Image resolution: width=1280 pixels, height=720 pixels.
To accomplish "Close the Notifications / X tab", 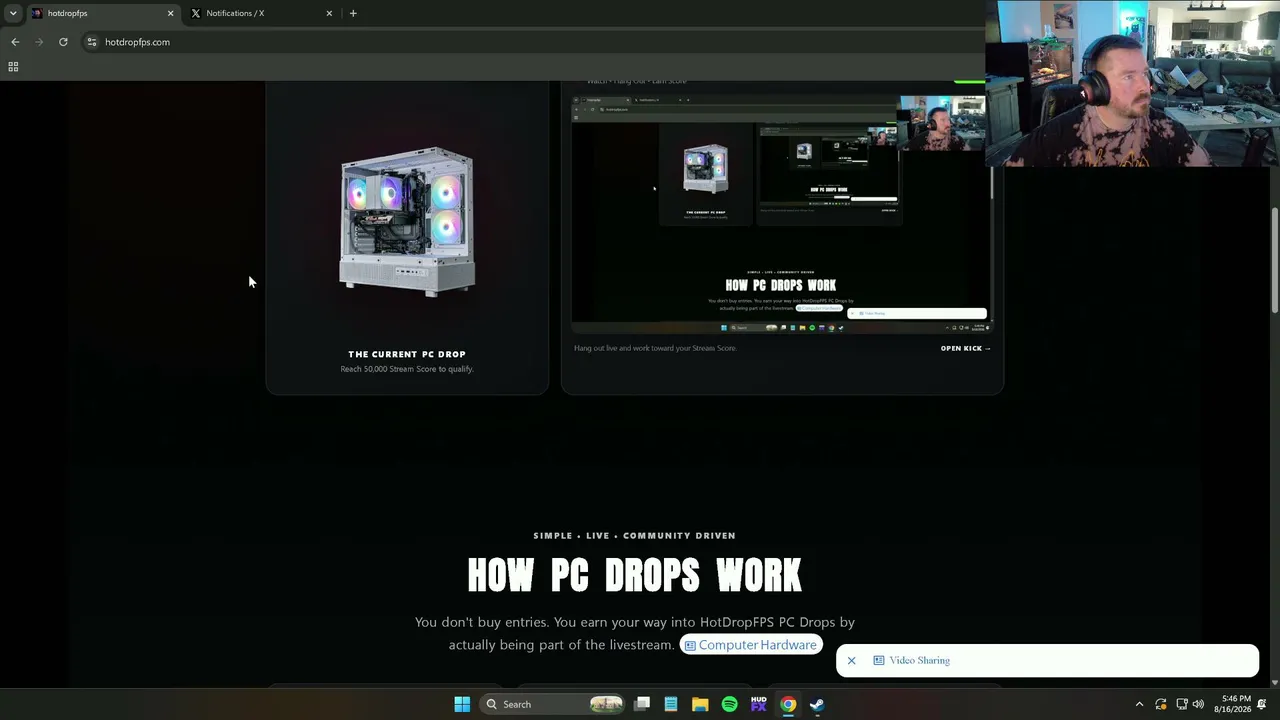I will (329, 13).
